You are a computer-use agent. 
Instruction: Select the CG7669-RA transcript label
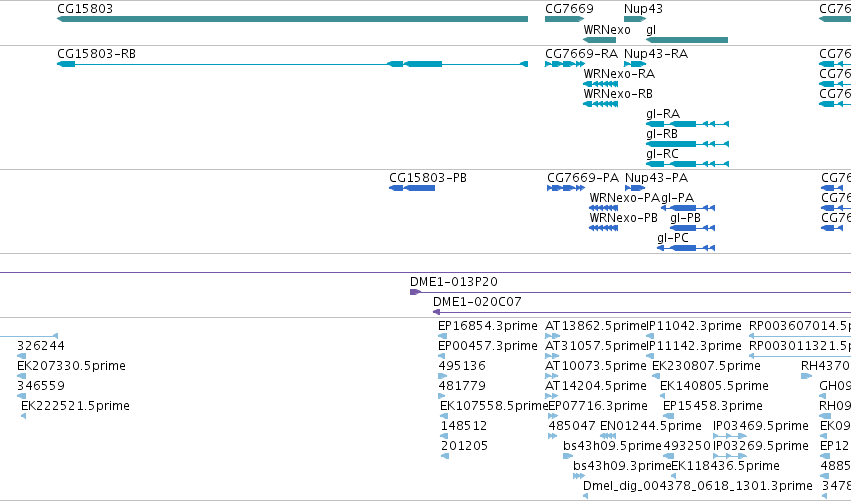(x=581, y=54)
